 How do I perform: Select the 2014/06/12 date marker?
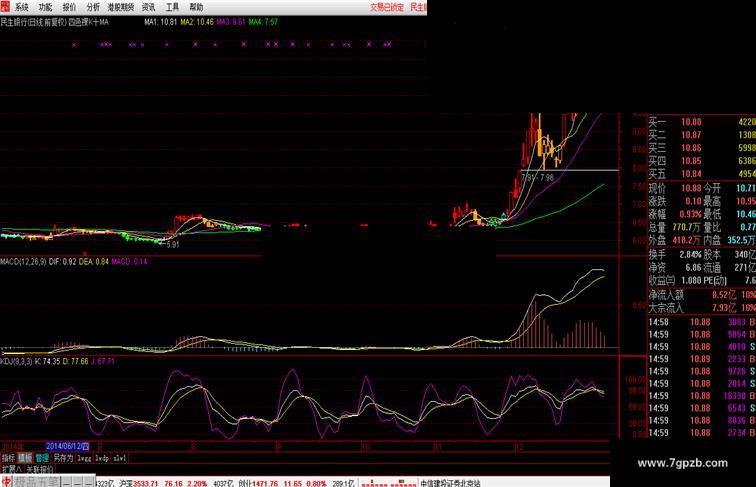pos(68,446)
